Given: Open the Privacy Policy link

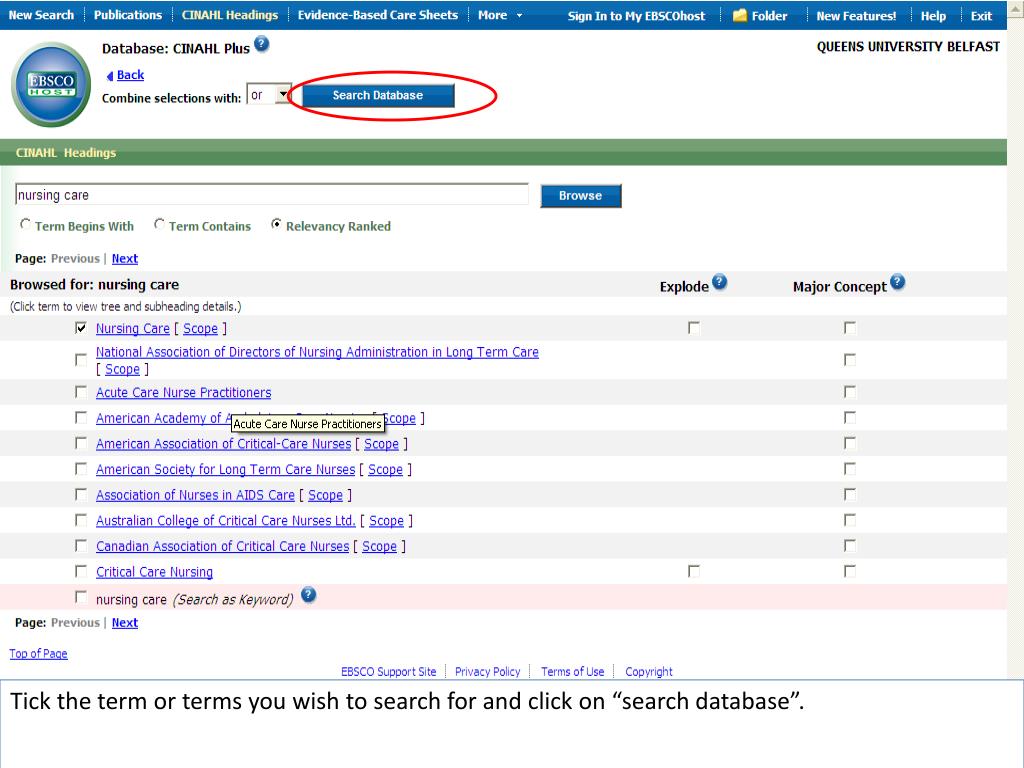Looking at the screenshot, I should click(487, 671).
